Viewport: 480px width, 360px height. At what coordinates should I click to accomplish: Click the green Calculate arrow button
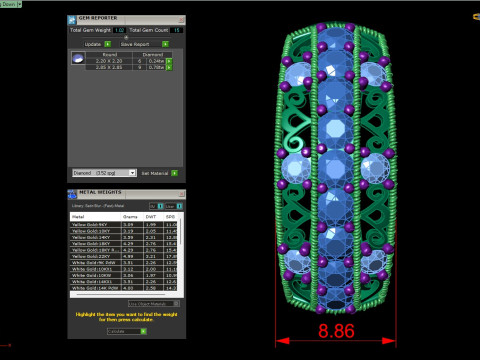(143, 331)
